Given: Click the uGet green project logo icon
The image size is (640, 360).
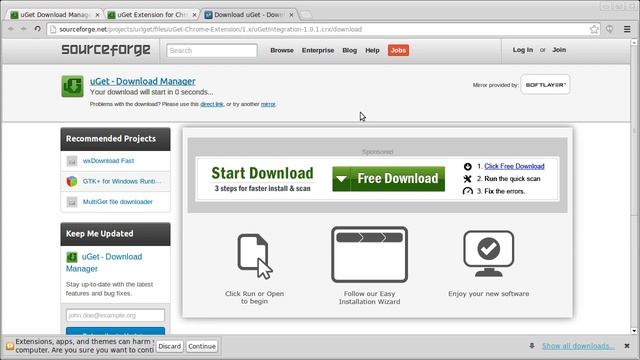Looking at the screenshot, I should tap(73, 86).
